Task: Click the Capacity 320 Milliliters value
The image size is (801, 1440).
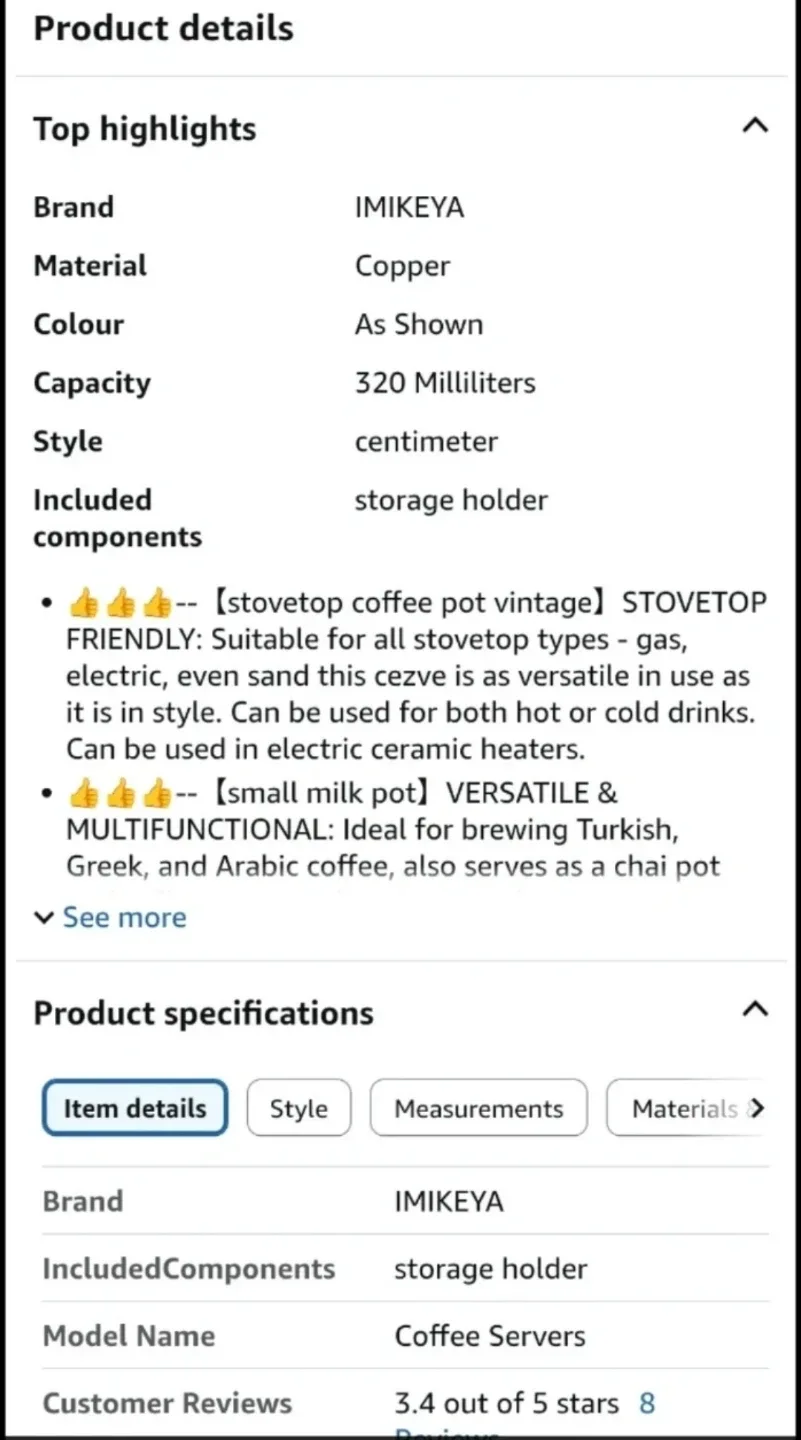Action: pos(444,382)
